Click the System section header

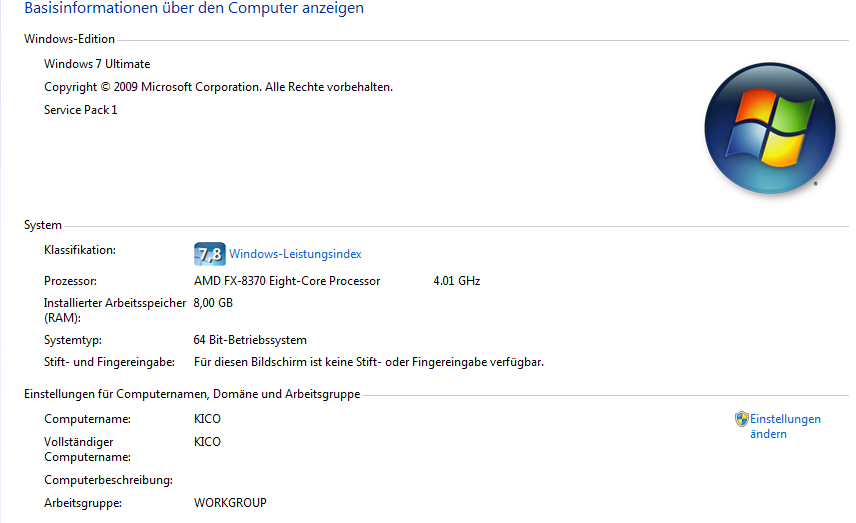(43, 225)
